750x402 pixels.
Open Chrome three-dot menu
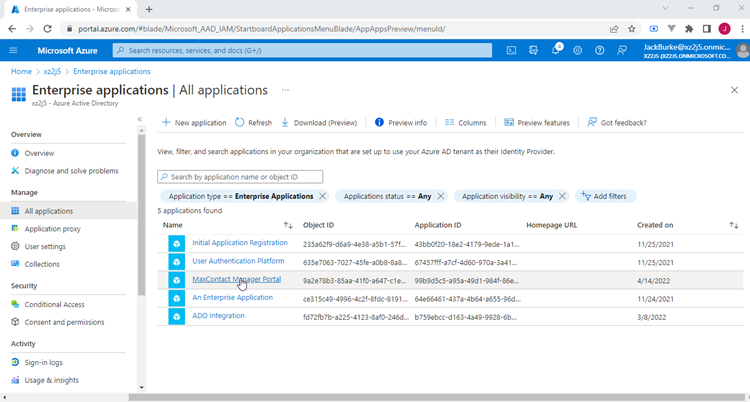741,29
